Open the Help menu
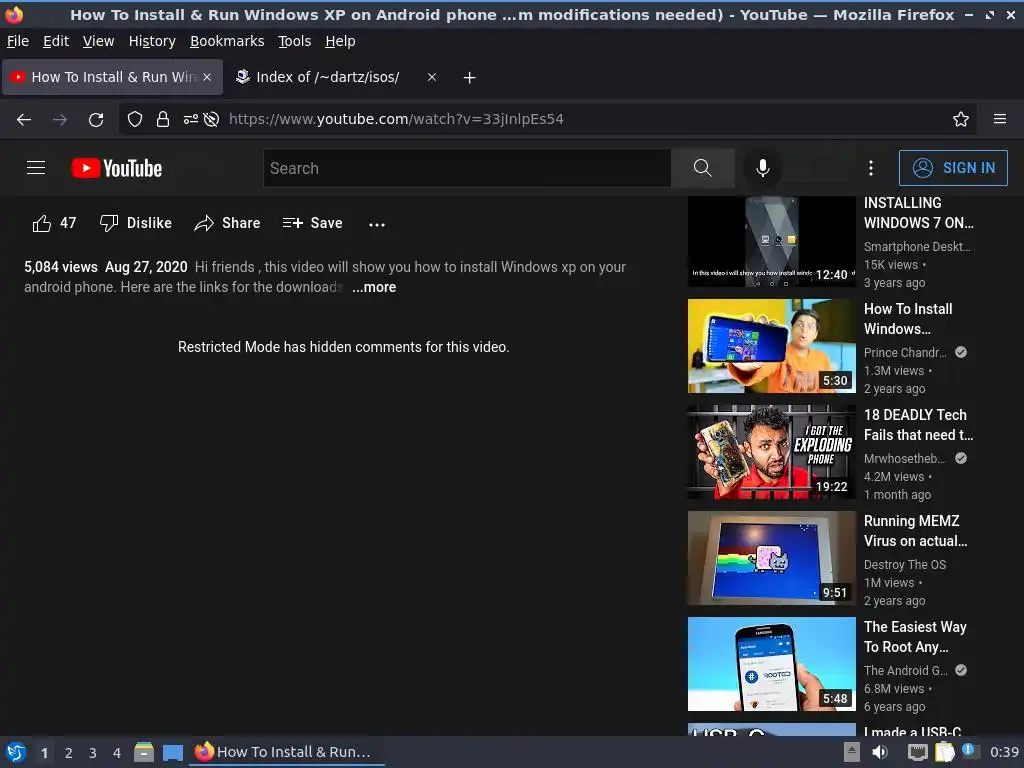Viewport: 1024px width, 768px height. click(x=340, y=41)
